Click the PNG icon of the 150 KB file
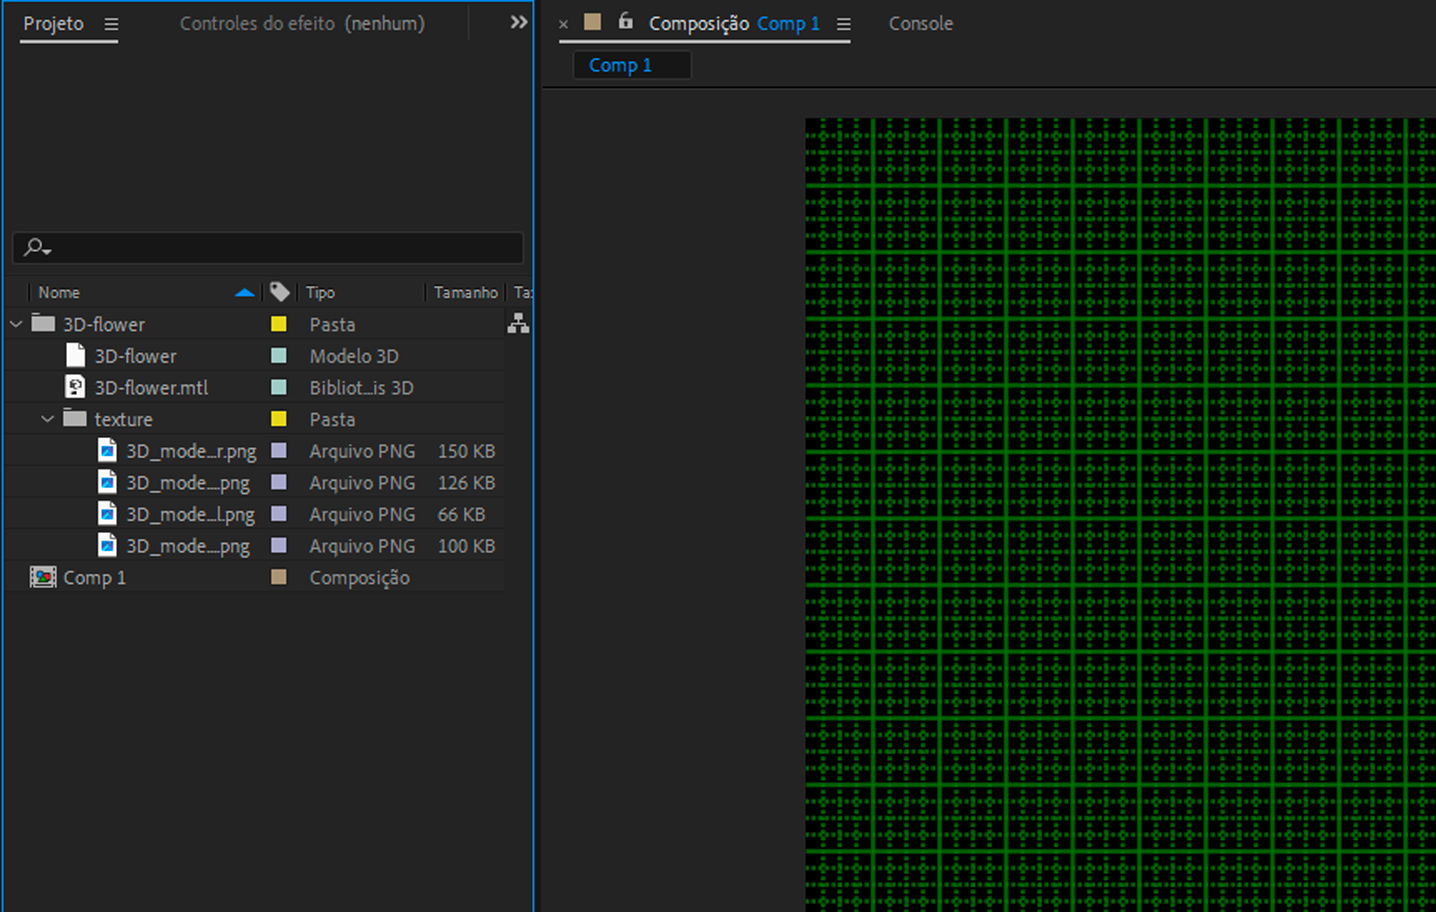Image resolution: width=1436 pixels, height=912 pixels. (x=107, y=450)
